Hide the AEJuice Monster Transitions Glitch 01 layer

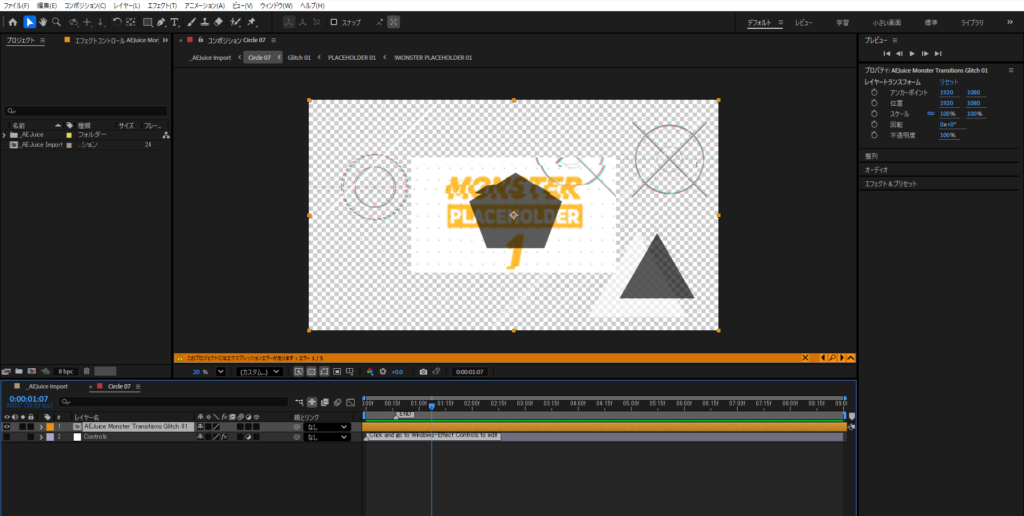pos(7,427)
